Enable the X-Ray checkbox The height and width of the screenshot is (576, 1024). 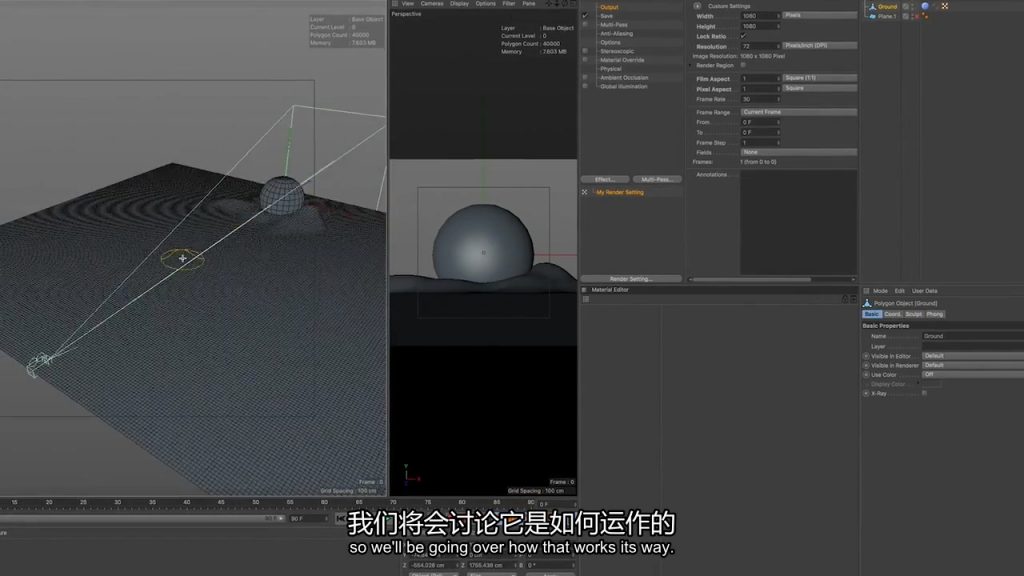(924, 393)
